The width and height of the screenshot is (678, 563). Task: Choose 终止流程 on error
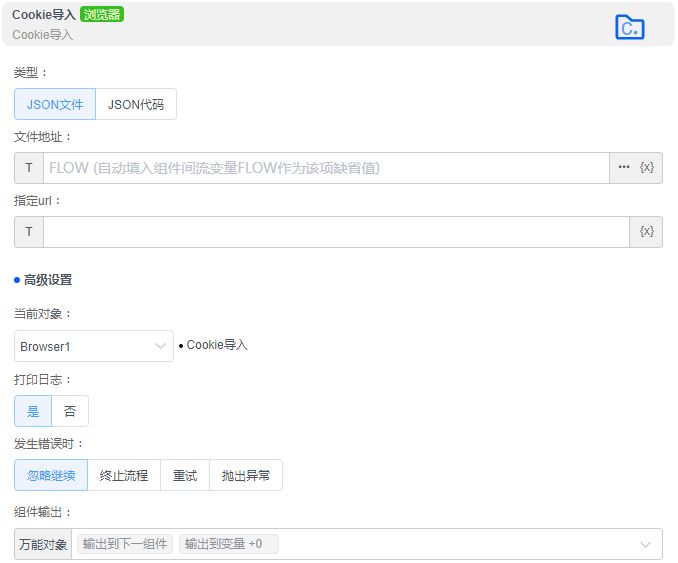click(x=124, y=475)
